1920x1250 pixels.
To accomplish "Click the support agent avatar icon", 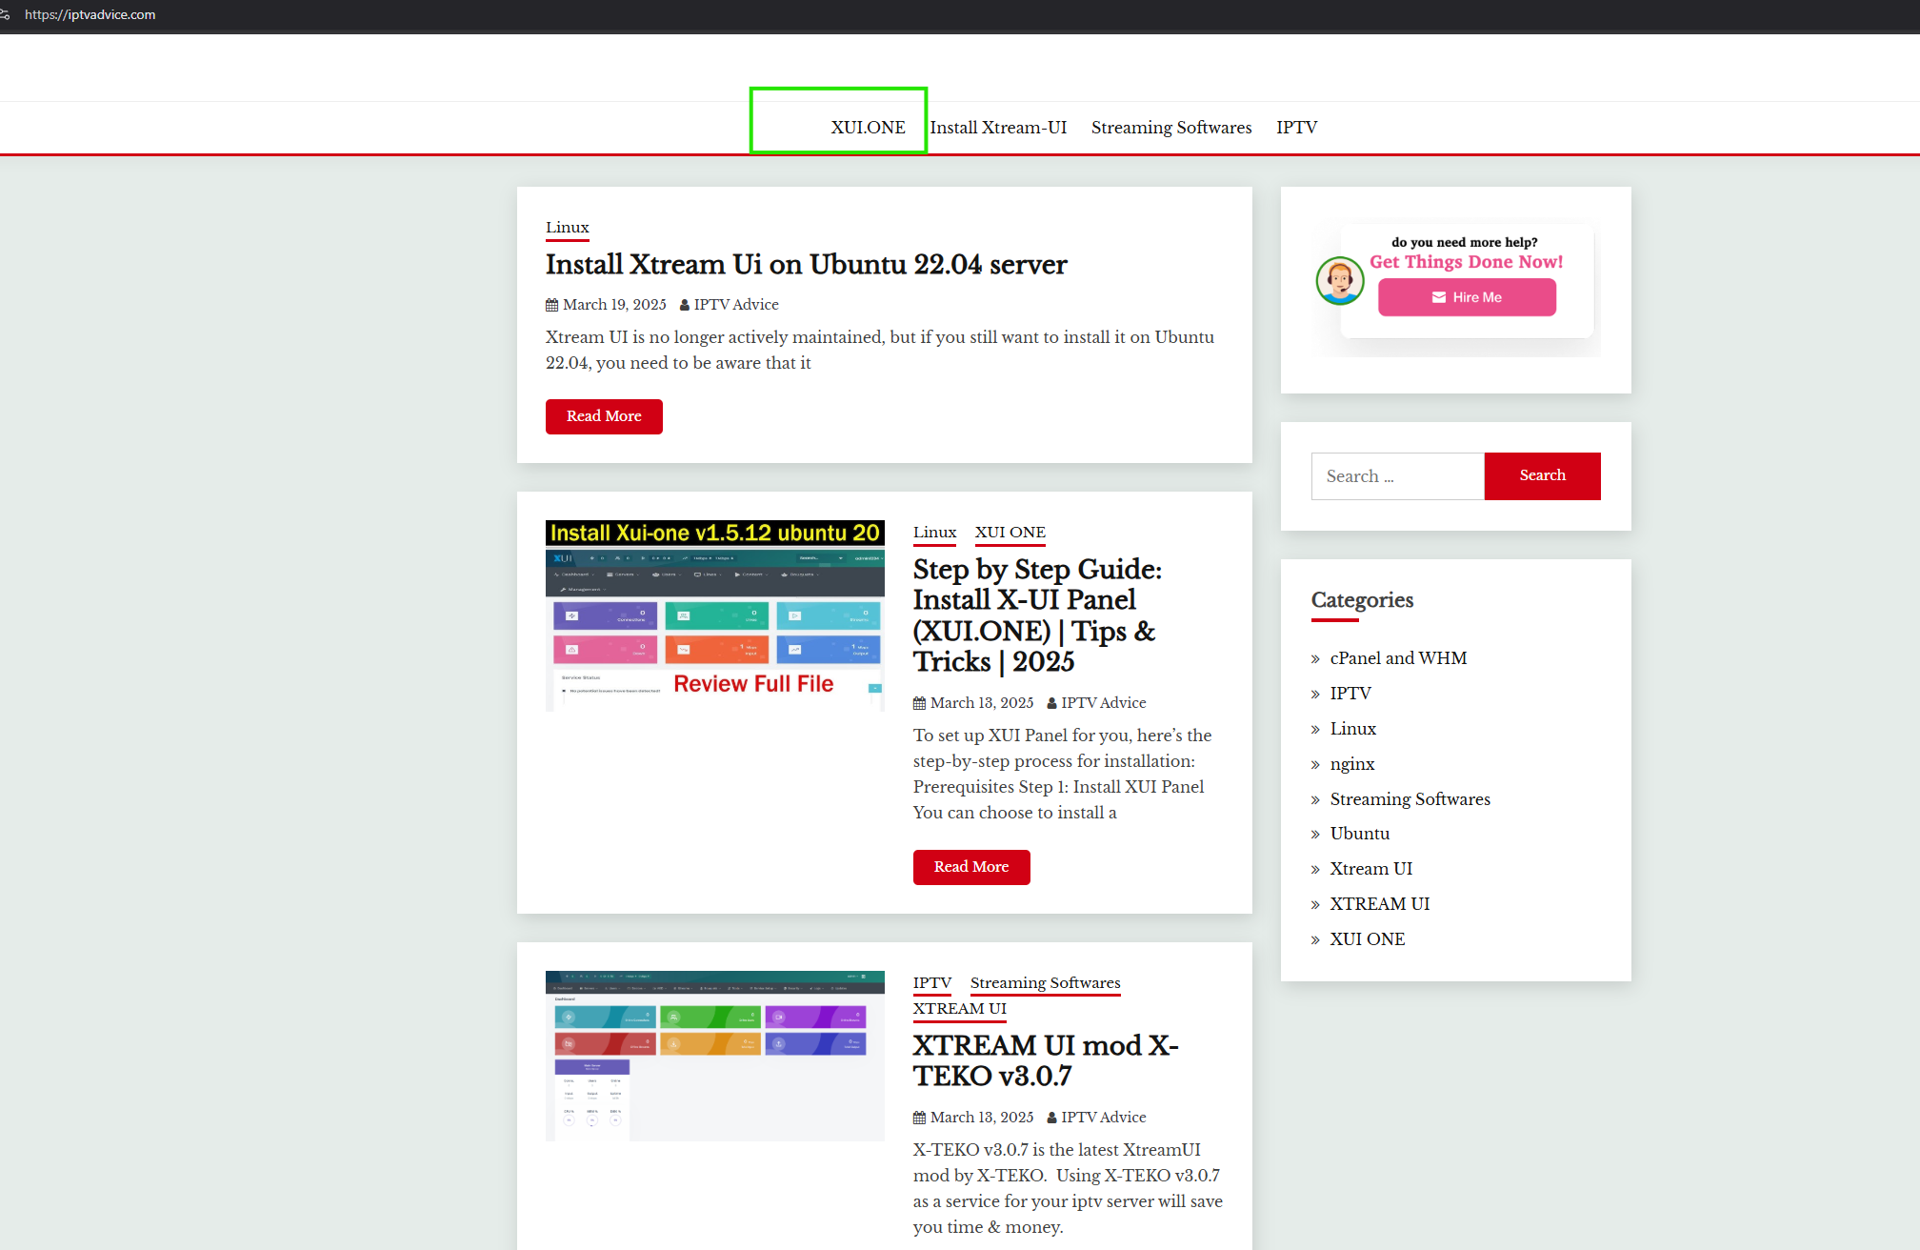I will coord(1340,280).
